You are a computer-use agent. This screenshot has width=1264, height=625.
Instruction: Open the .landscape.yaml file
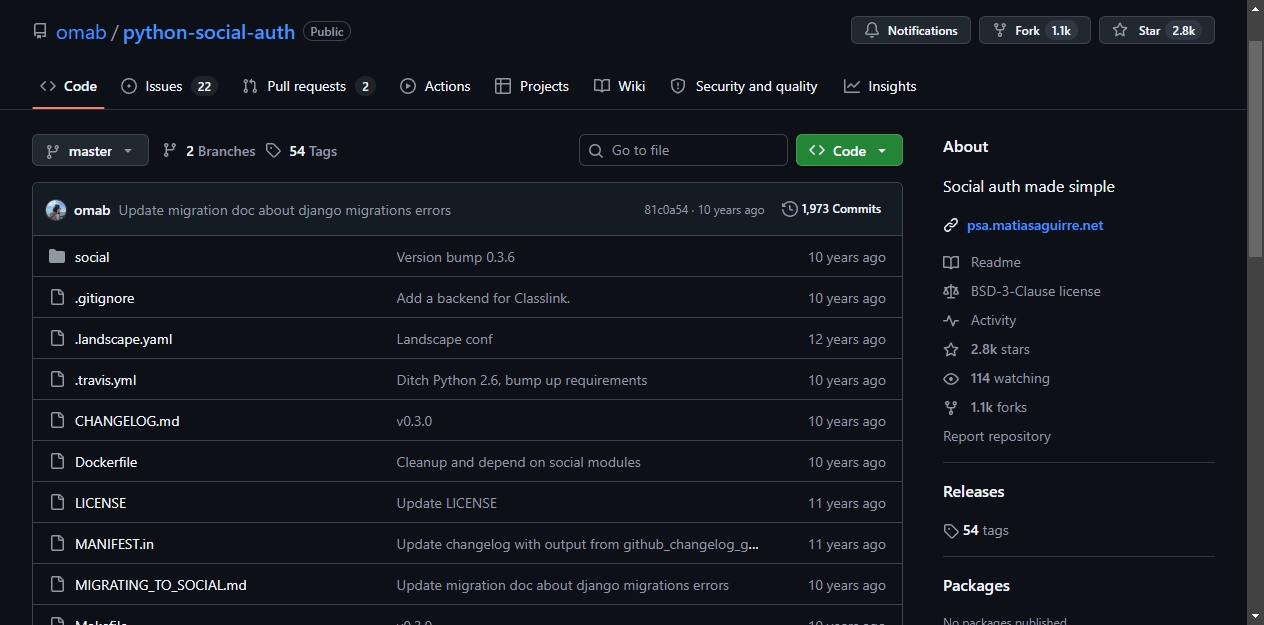point(123,339)
